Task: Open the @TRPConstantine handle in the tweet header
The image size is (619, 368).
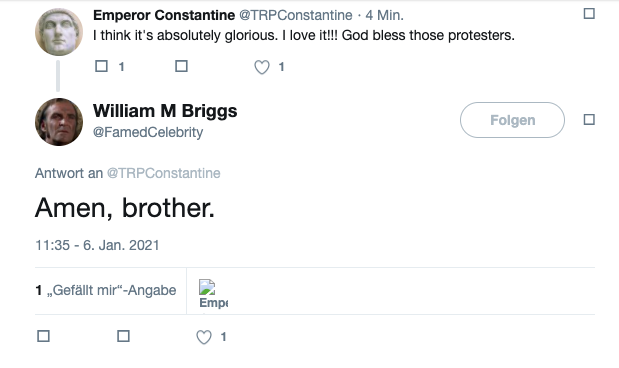Action: pos(296,15)
